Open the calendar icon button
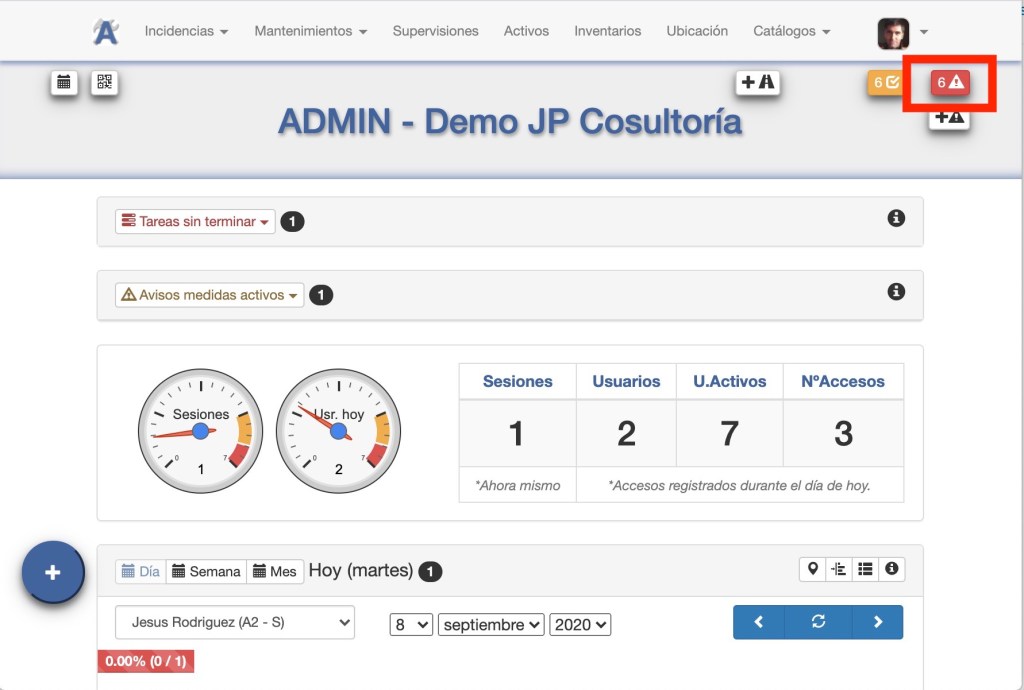This screenshot has height=690, width=1024. tap(64, 83)
